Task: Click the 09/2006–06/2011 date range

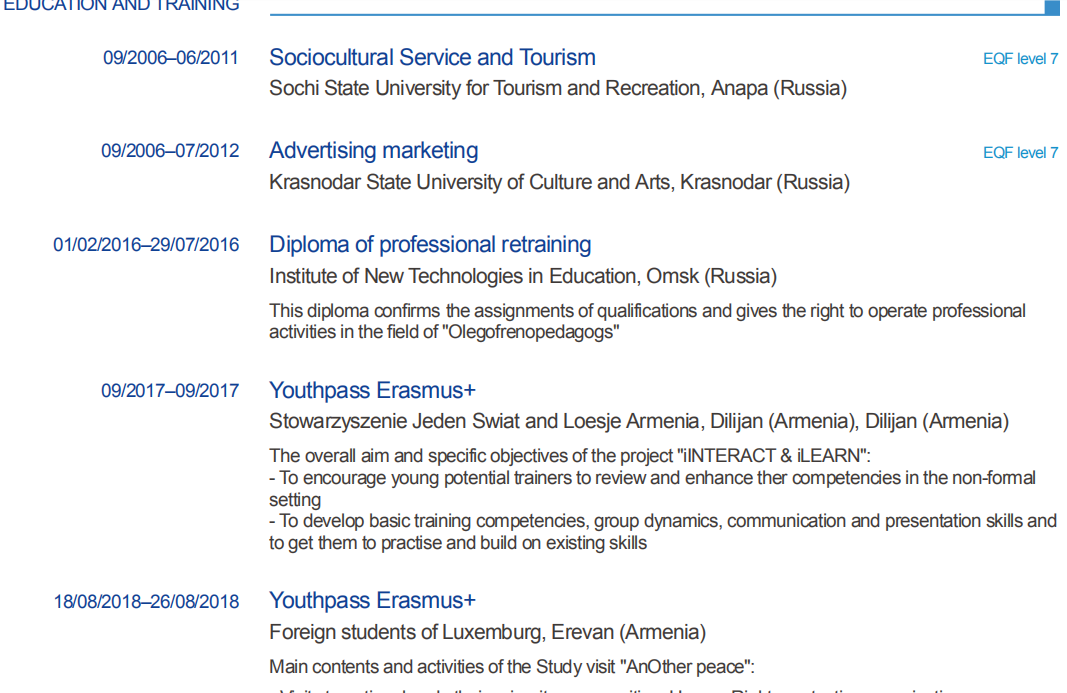Action: [x=171, y=58]
